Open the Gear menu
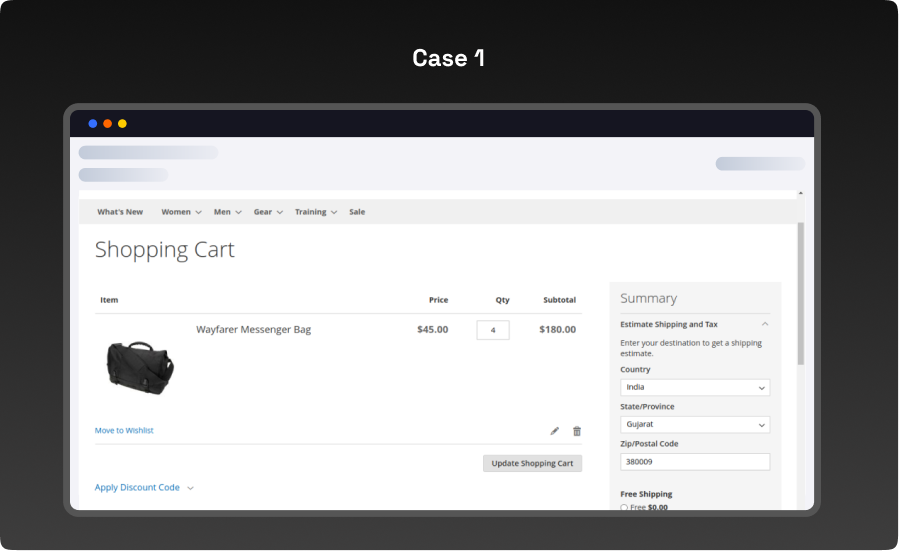Viewport: 899px width, 551px height. [268, 212]
